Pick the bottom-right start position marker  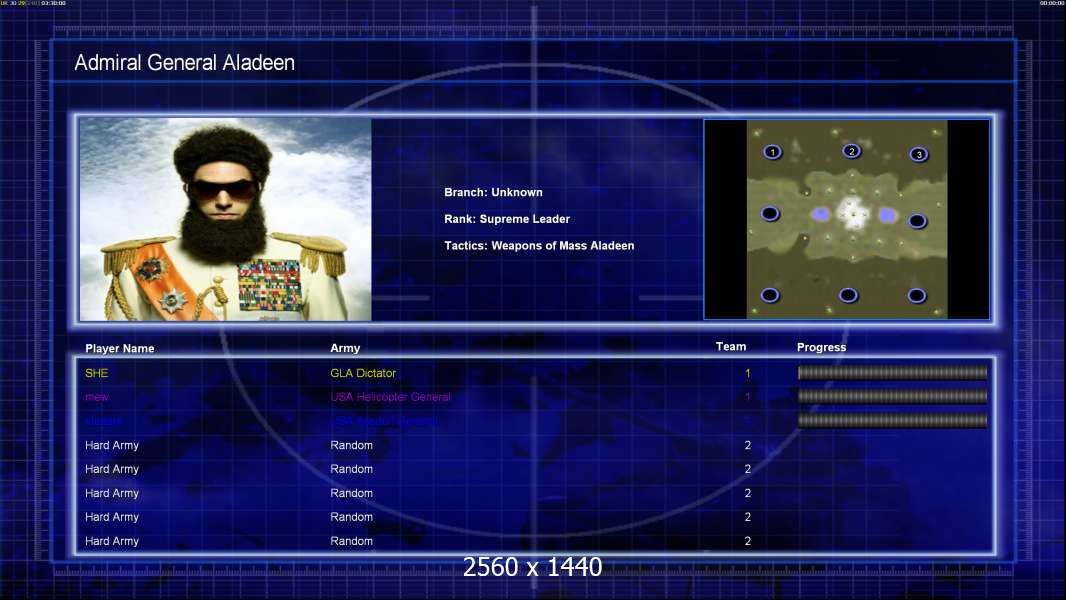click(x=917, y=295)
